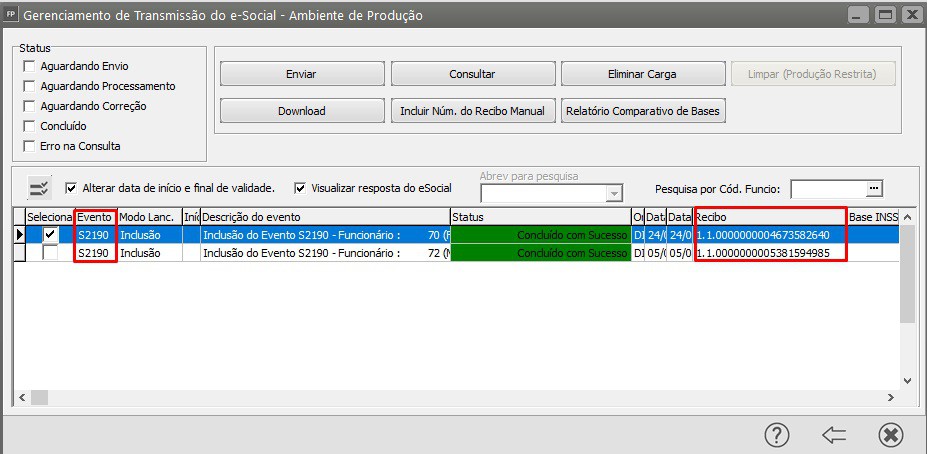Click the Evento column header
The width and height of the screenshot is (927, 454).
[x=96, y=217]
